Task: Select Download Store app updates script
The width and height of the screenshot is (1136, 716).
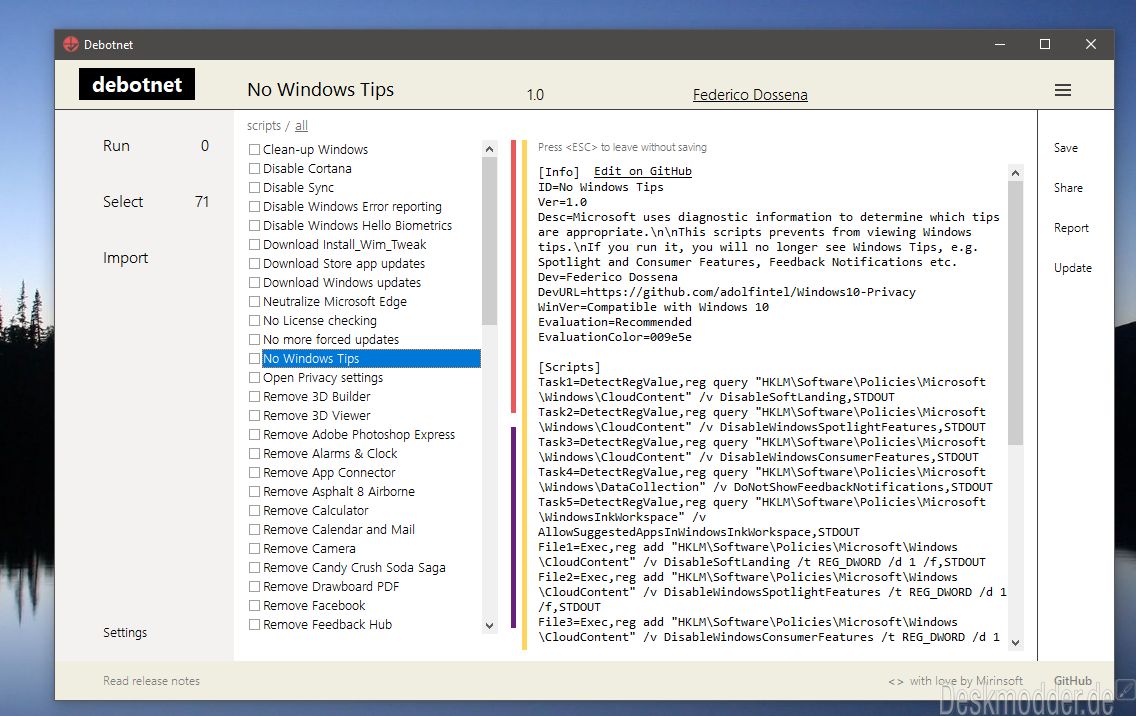Action: click(x=344, y=264)
